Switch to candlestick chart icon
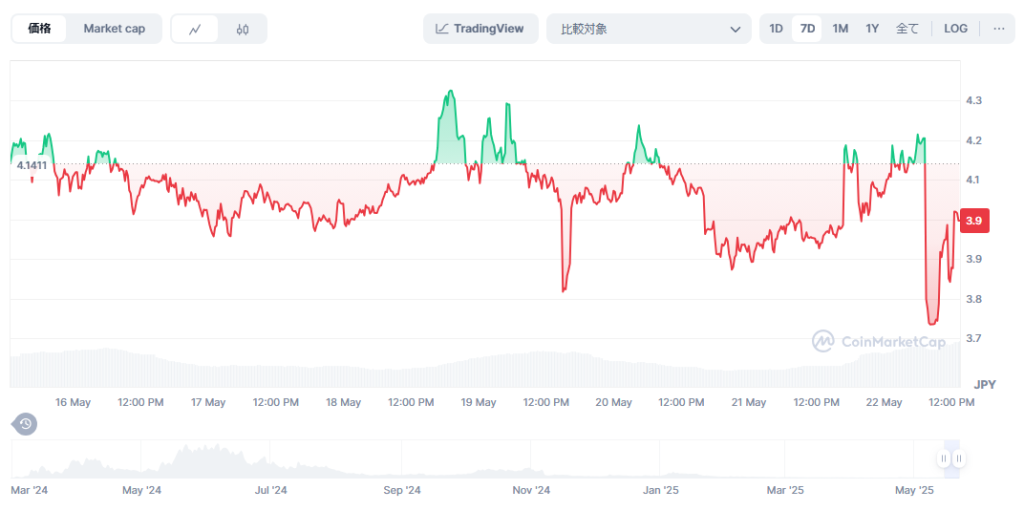Screen dimensions: 1024x511 tap(243, 29)
